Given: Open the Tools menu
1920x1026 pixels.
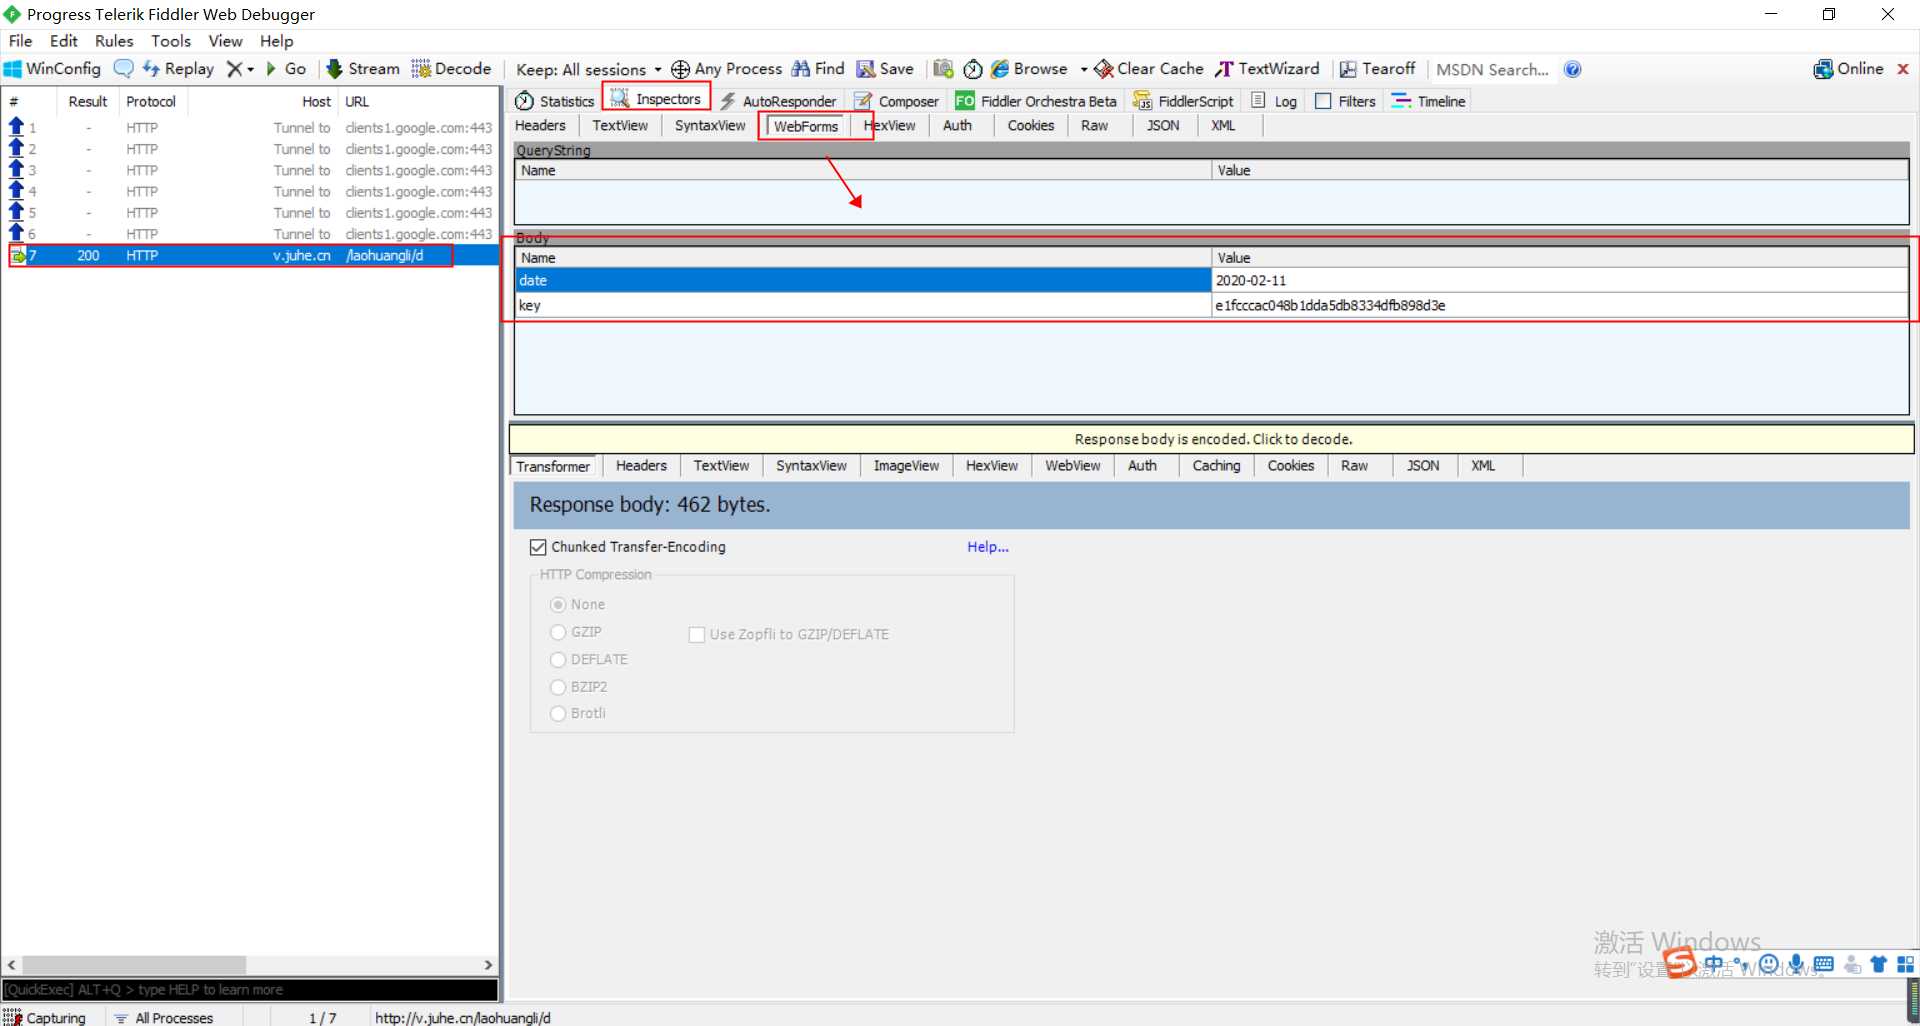Looking at the screenshot, I should tap(171, 41).
